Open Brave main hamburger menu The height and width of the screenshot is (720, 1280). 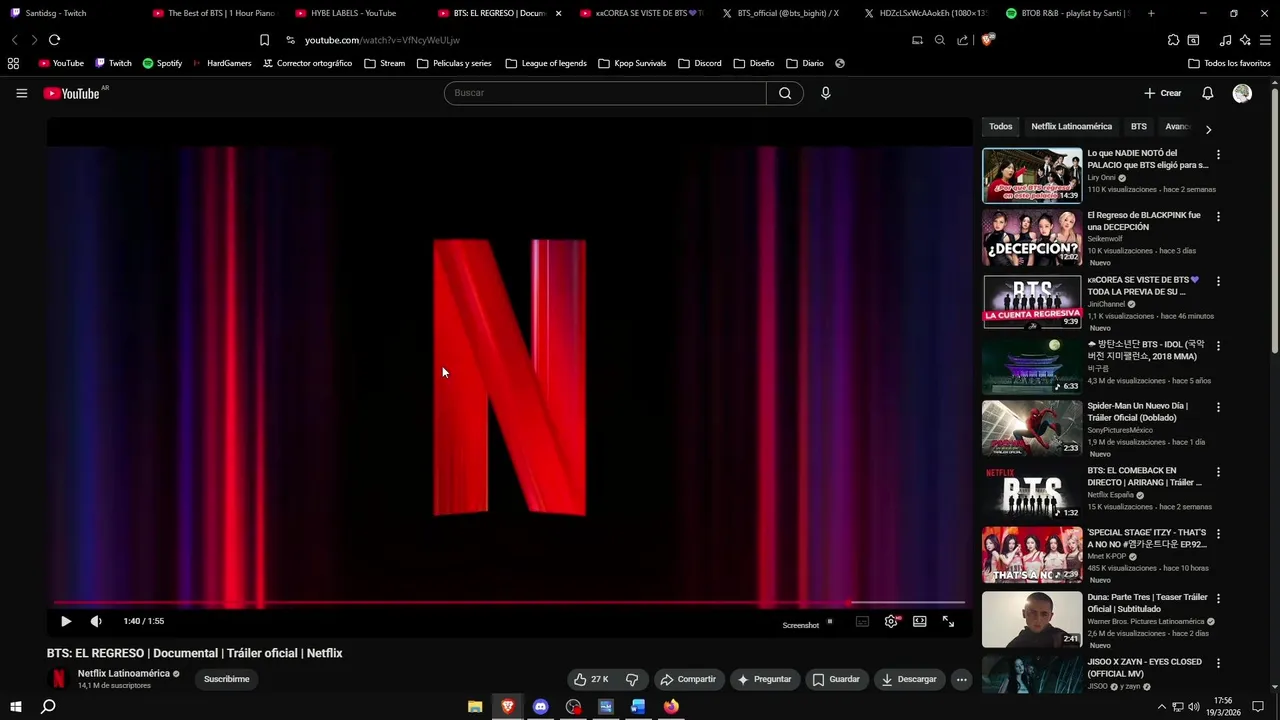(x=1265, y=40)
